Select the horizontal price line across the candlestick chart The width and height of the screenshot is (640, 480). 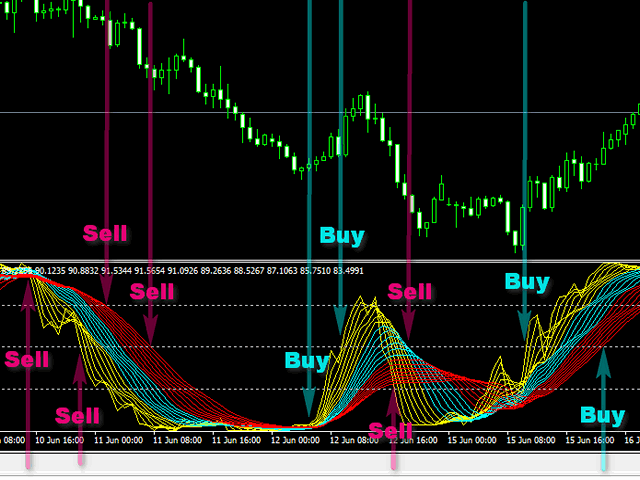(x=320, y=112)
